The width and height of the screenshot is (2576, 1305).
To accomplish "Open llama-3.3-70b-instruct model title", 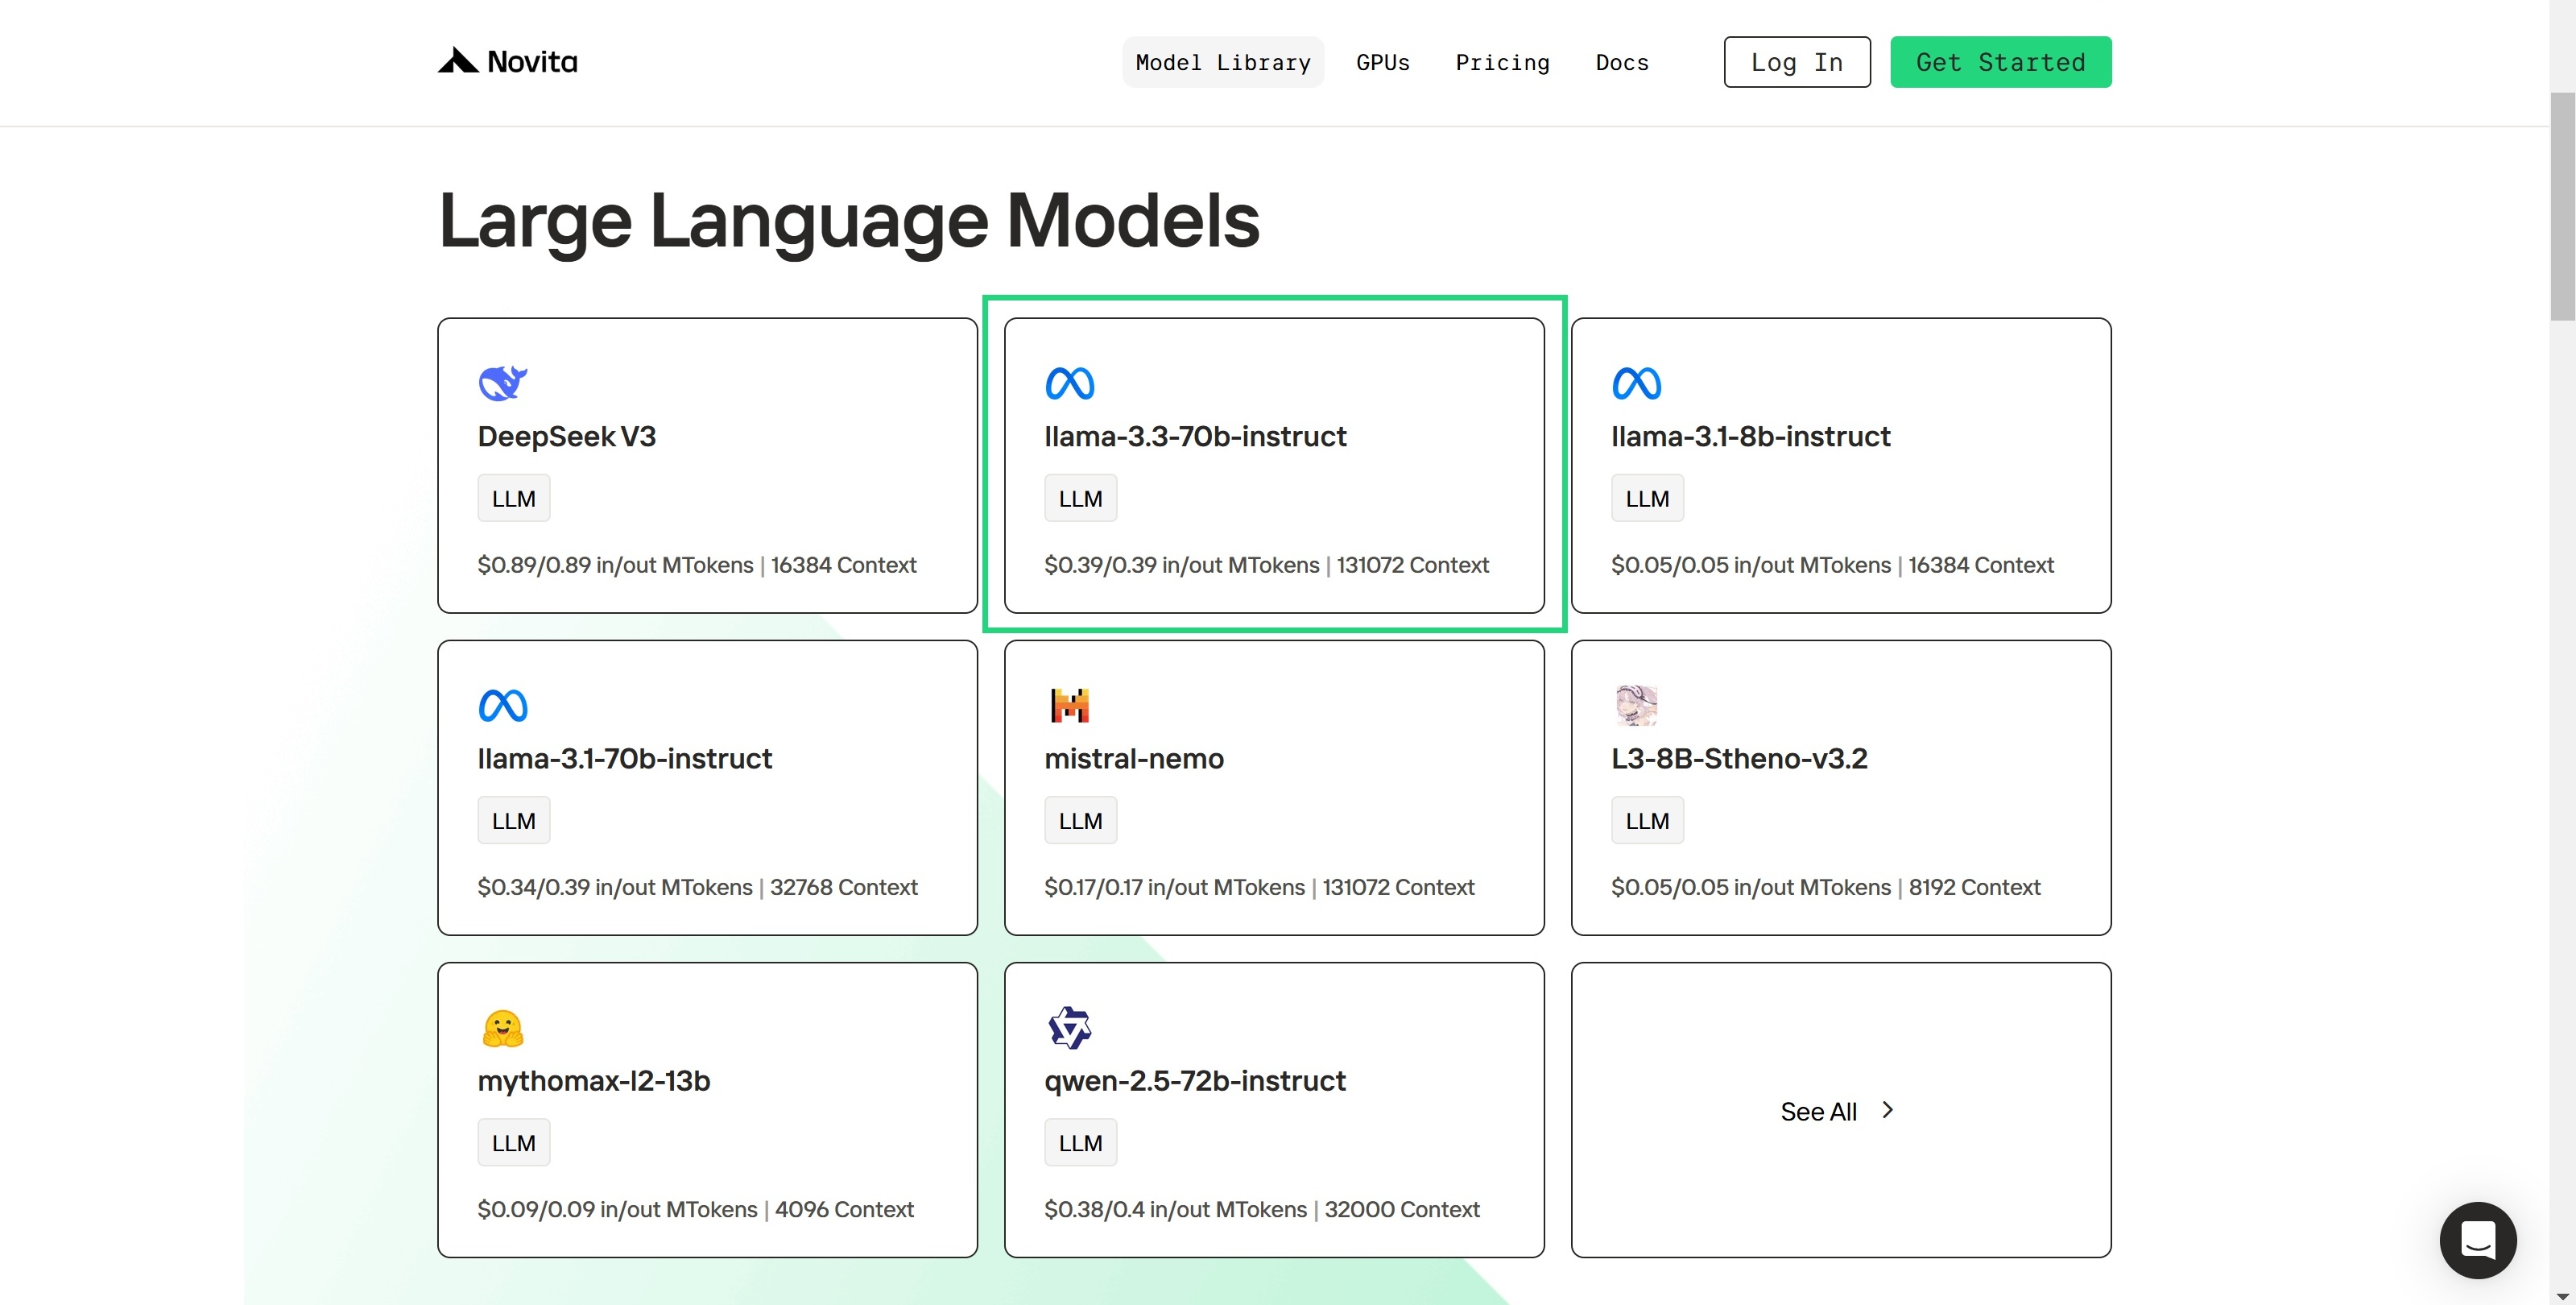I will point(1195,437).
